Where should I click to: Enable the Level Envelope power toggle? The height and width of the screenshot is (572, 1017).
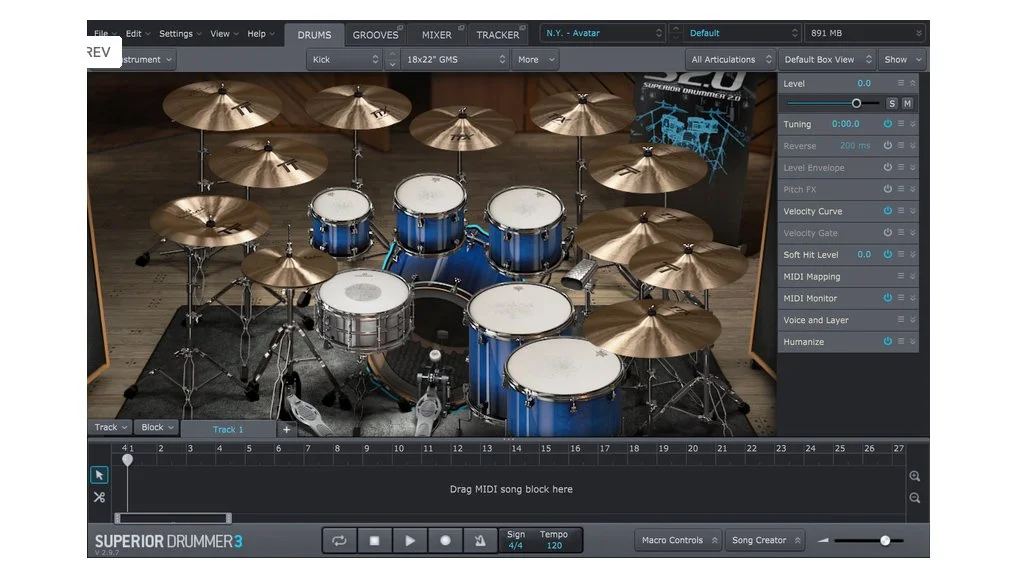click(x=887, y=167)
